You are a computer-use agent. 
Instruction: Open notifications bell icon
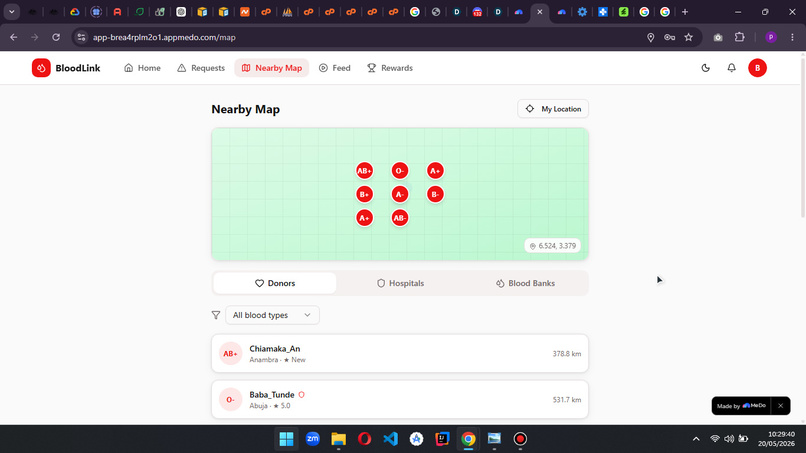(x=731, y=68)
